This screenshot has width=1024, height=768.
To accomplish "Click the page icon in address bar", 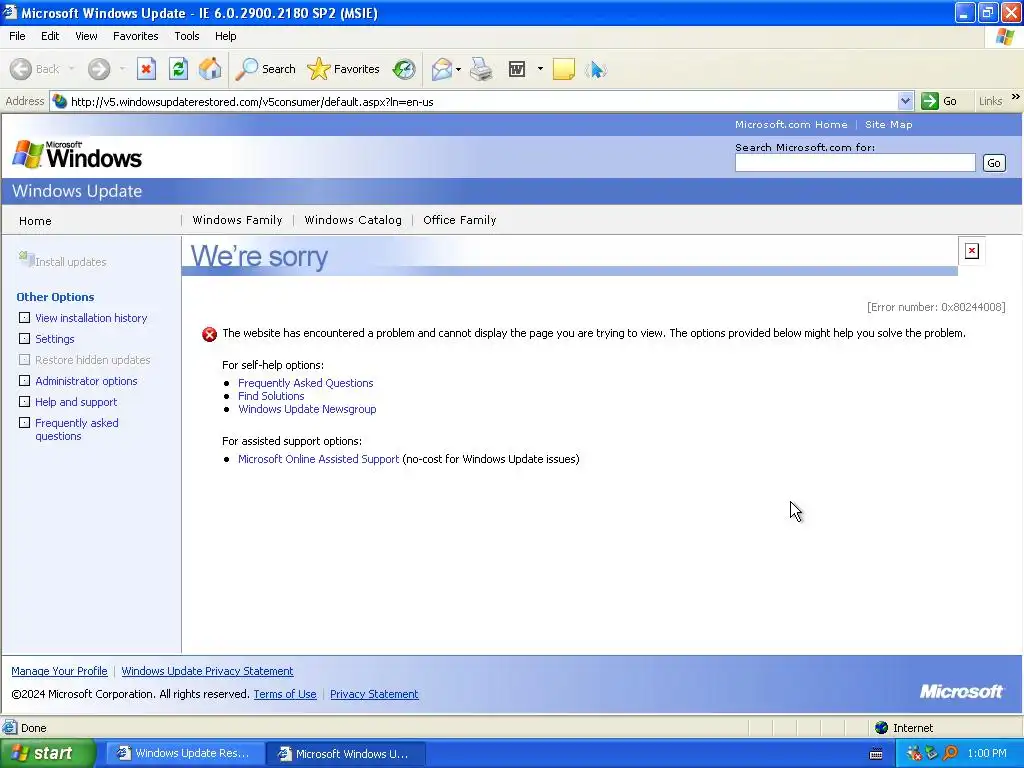I will (60, 102).
